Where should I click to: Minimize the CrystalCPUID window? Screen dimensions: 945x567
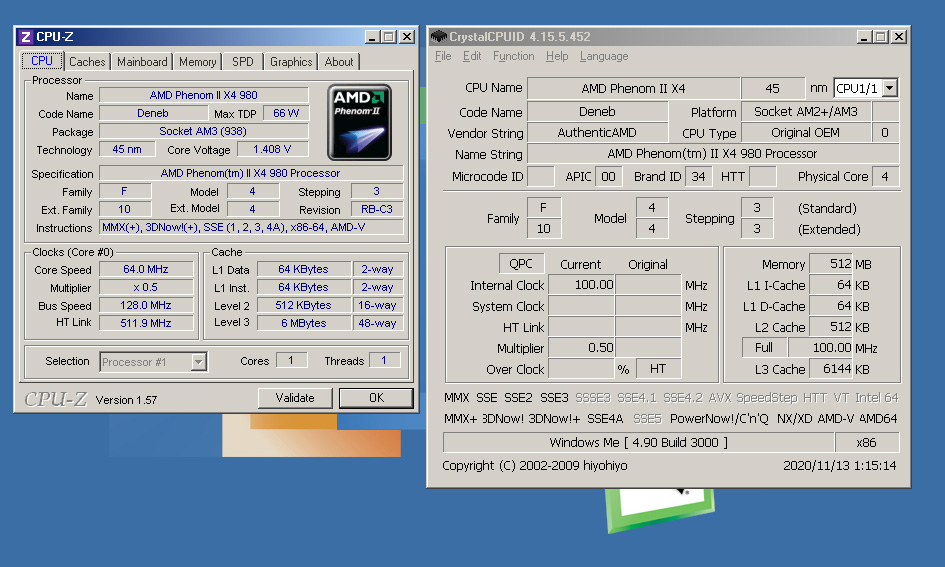(864, 37)
